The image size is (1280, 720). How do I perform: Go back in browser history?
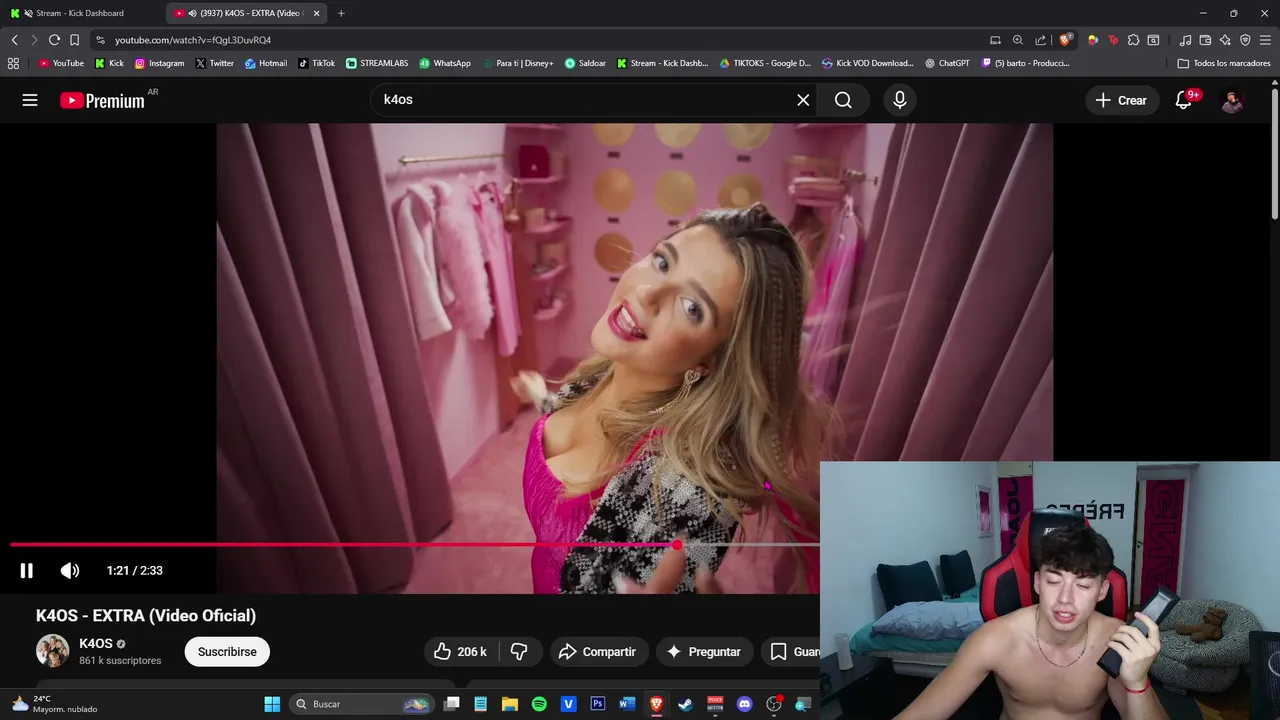(14, 40)
